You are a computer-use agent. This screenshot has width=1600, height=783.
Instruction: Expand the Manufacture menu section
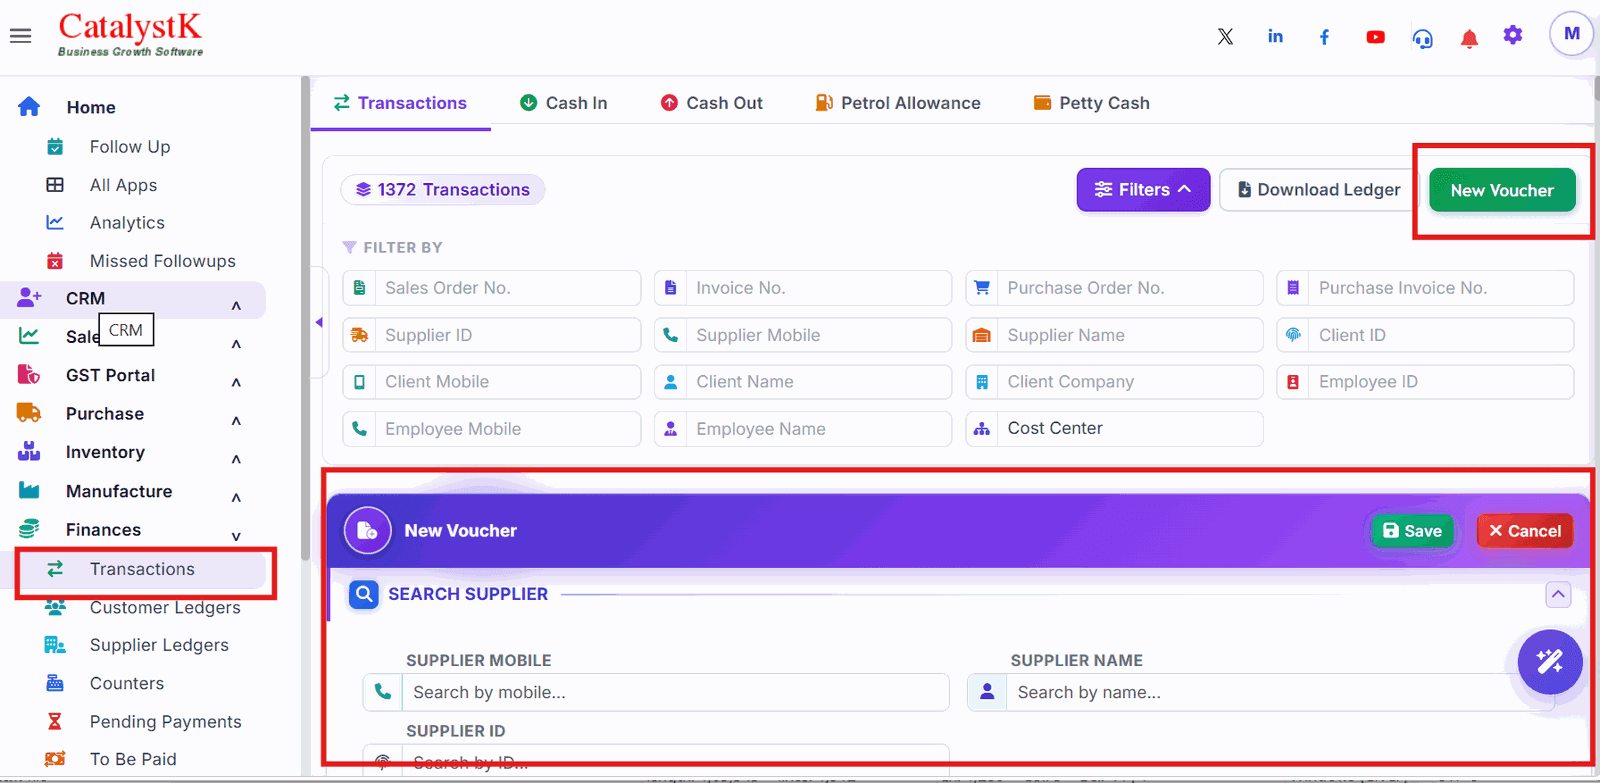tap(236, 497)
